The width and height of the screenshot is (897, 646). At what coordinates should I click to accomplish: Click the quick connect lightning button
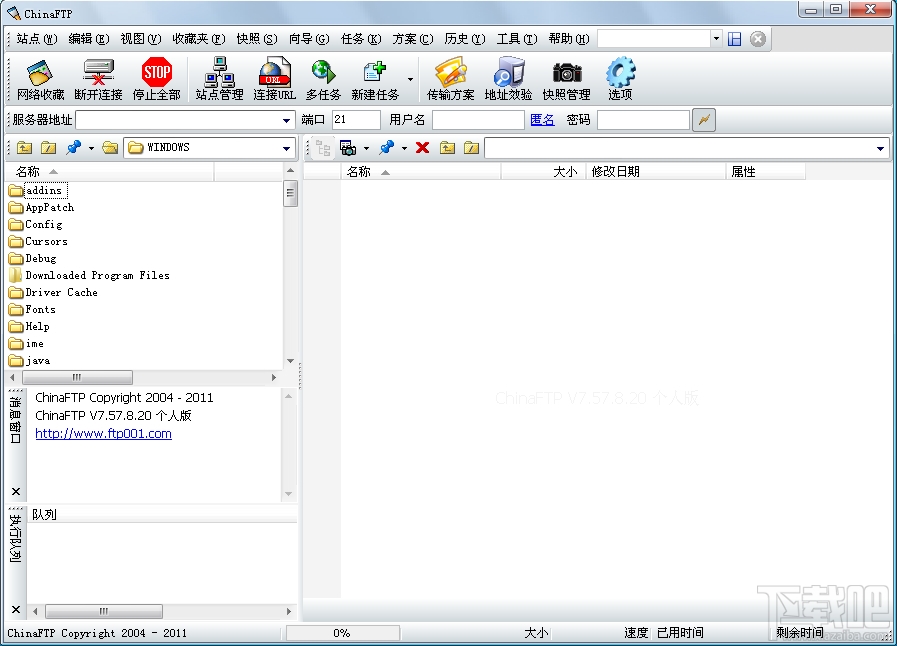pyautogui.click(x=704, y=120)
